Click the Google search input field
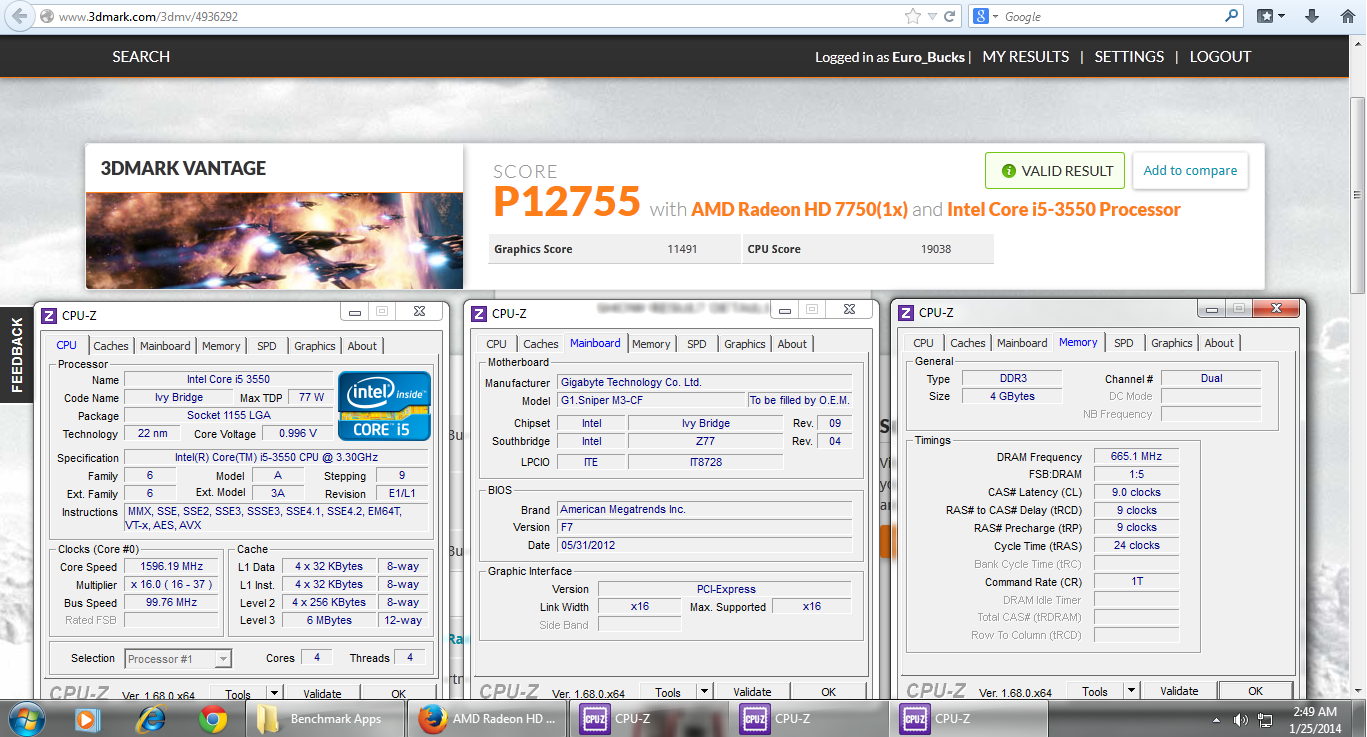The image size is (1367, 737). [1112, 16]
